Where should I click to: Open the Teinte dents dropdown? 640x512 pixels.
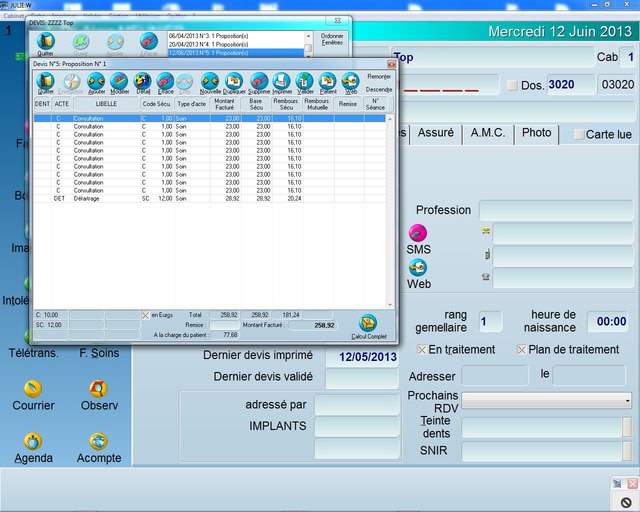[x=627, y=427]
